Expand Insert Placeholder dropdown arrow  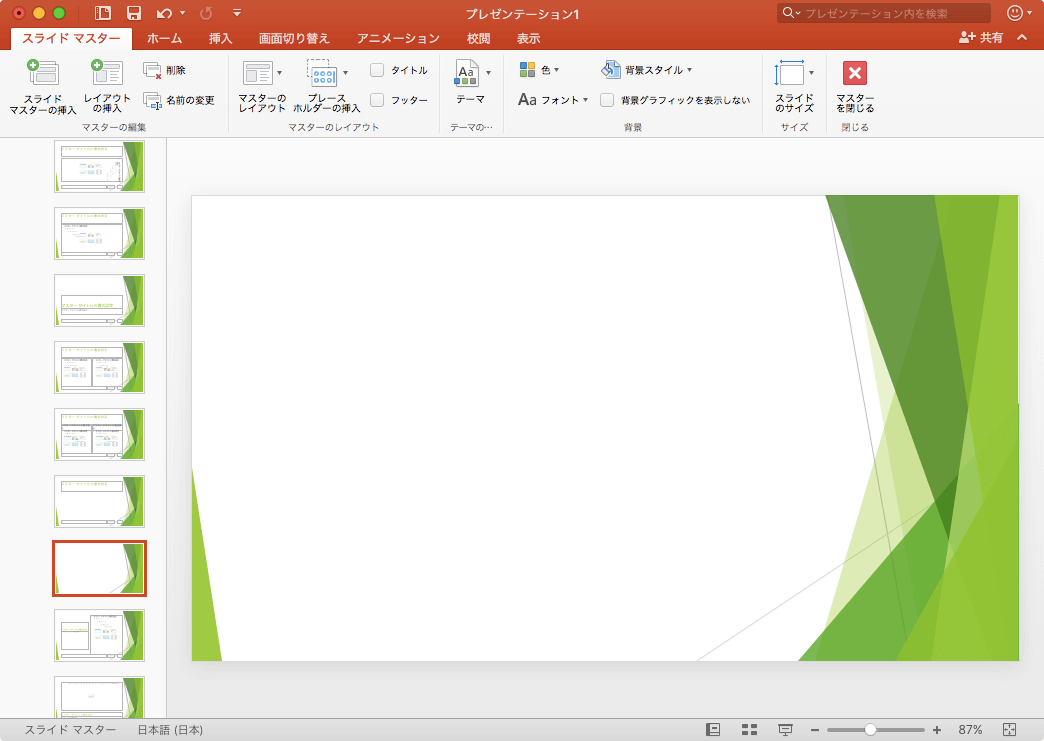346,73
